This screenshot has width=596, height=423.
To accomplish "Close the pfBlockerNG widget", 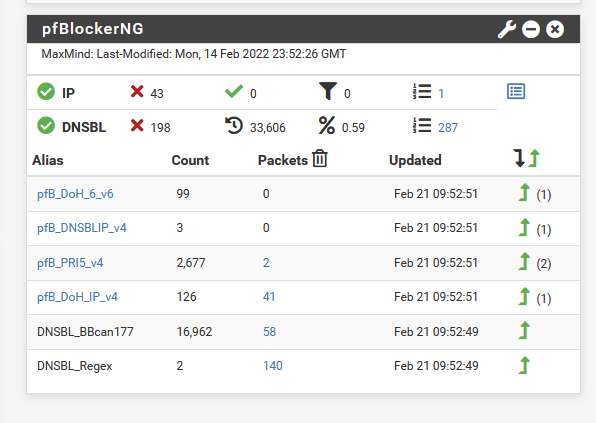I will (x=555, y=29).
